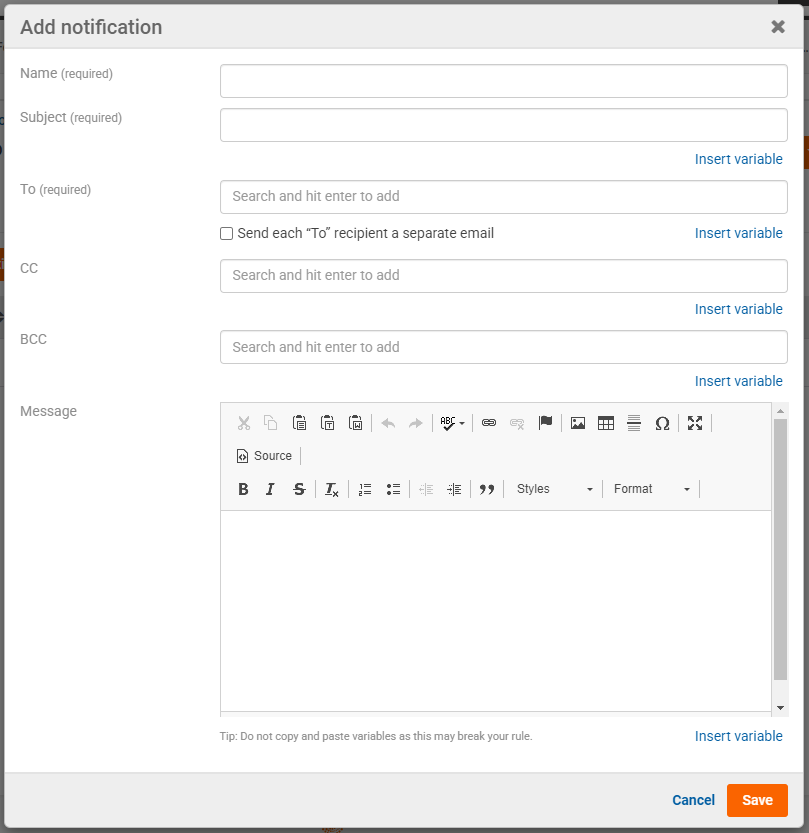Screen dimensions: 809x833
Task: Insert a numbered list
Action: click(365, 489)
